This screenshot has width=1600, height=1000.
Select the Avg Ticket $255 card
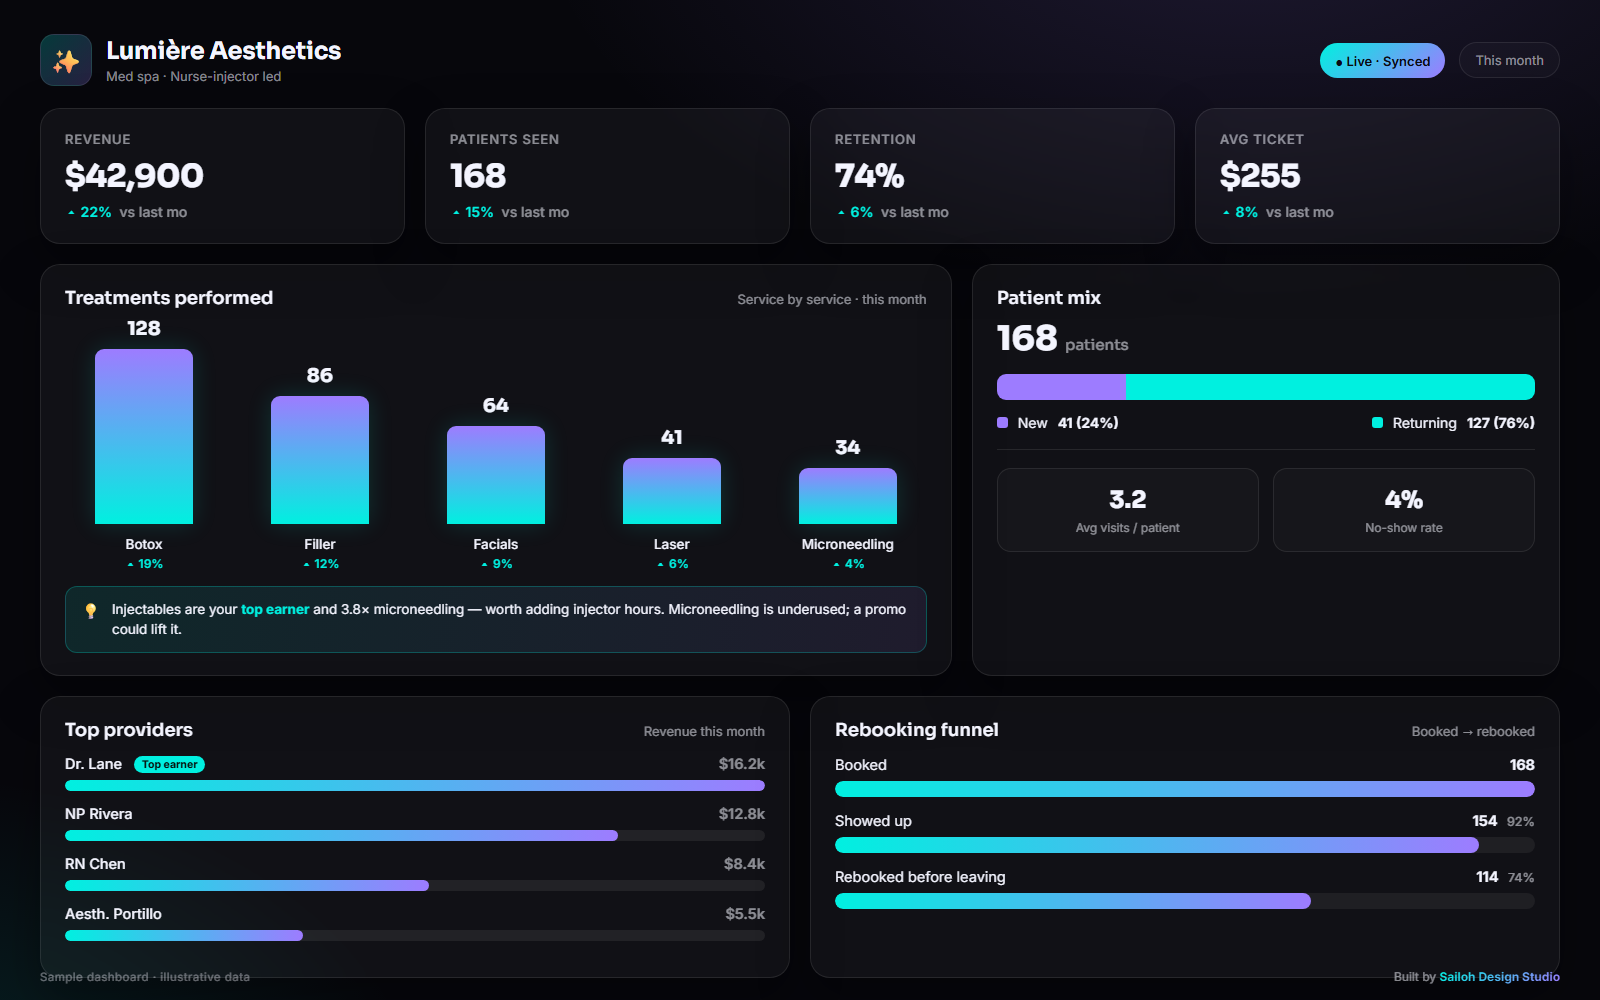1377,176
